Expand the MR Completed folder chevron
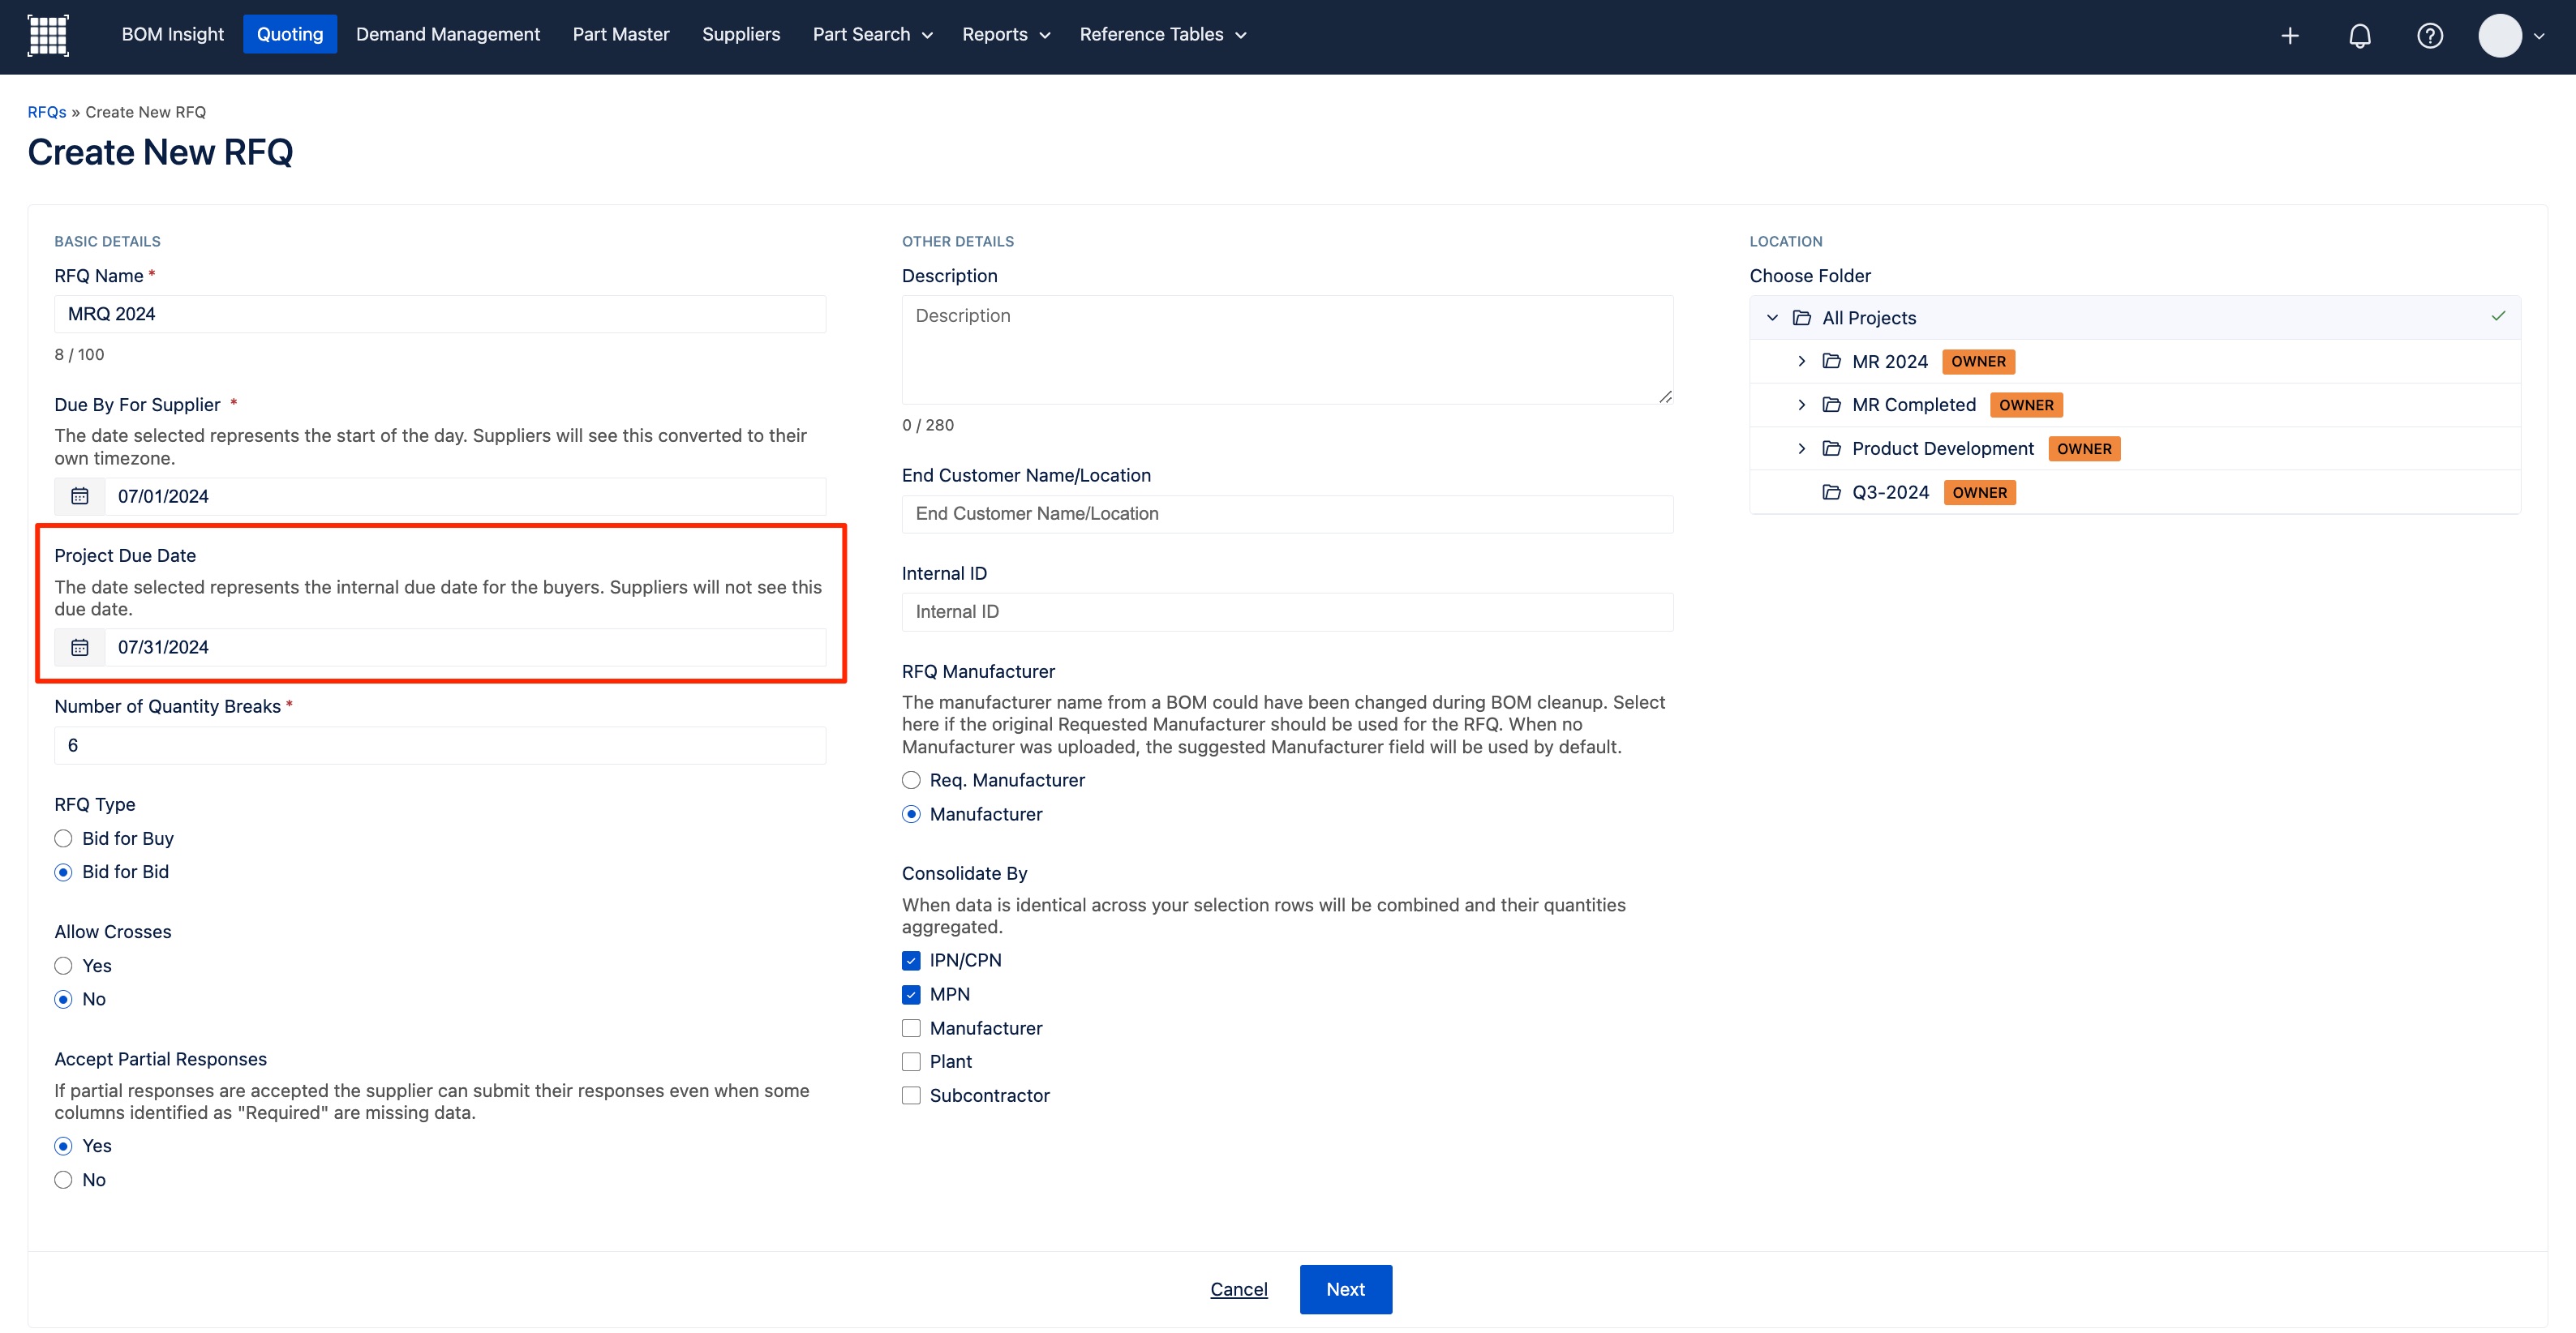Viewport: 2576px width, 1333px height. pyautogui.click(x=1802, y=405)
